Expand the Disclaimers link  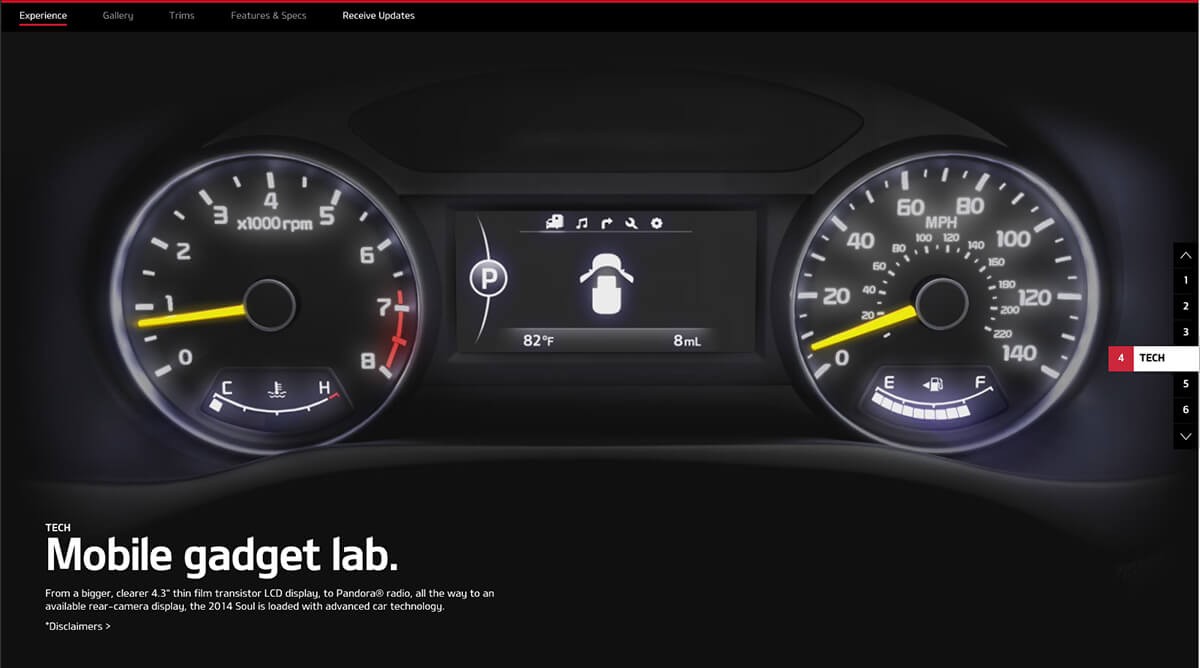[x=78, y=627]
